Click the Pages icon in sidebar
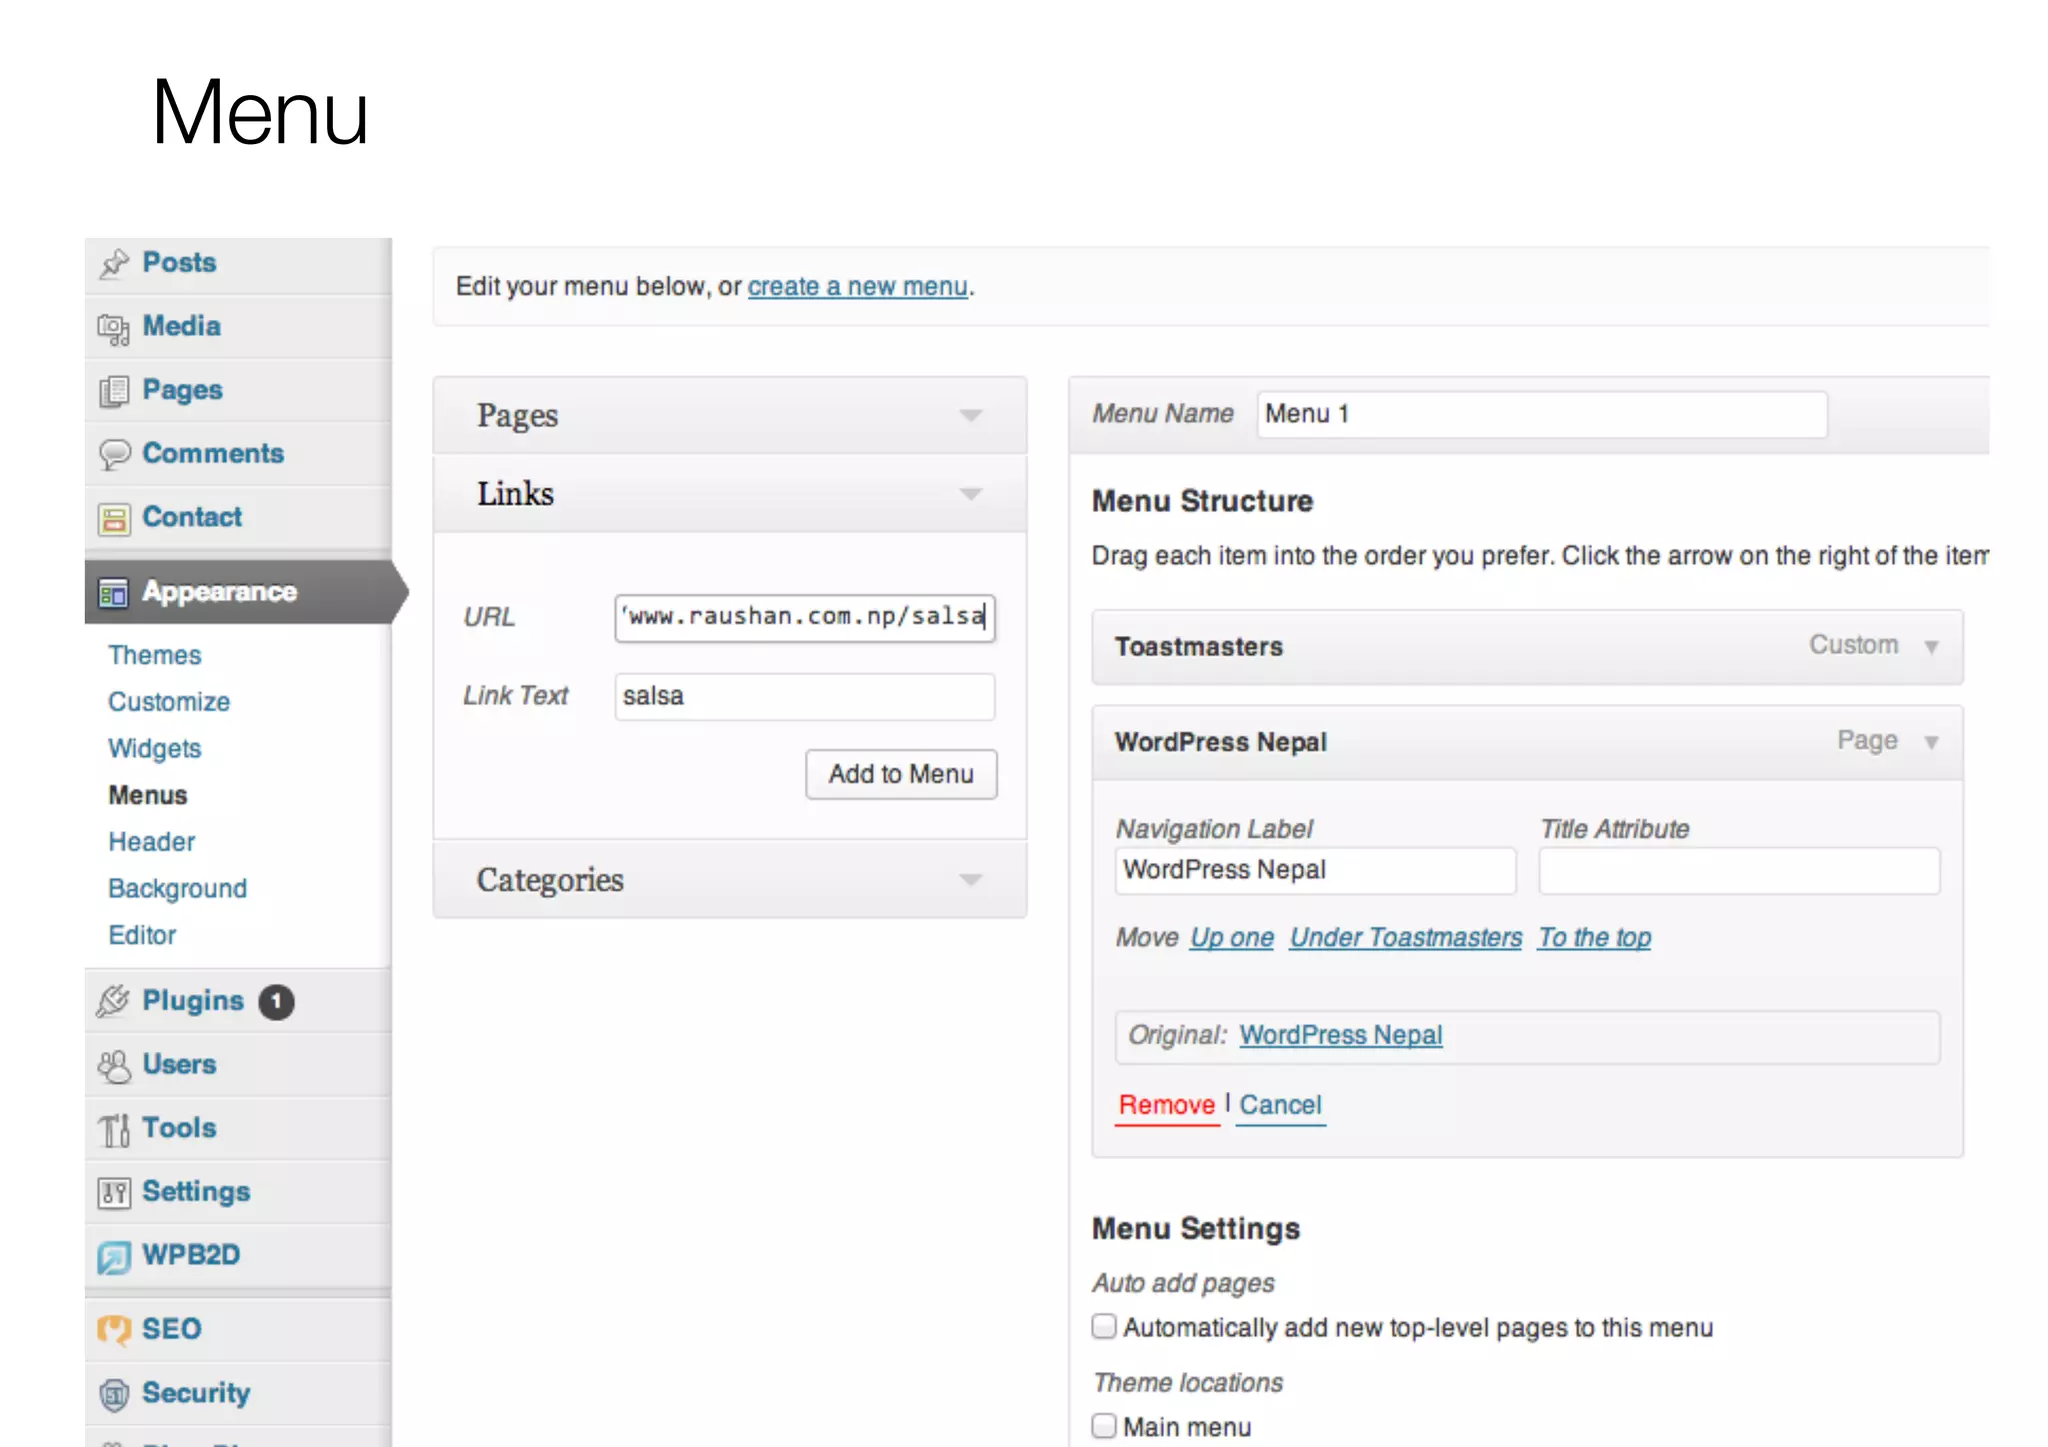 point(114,391)
